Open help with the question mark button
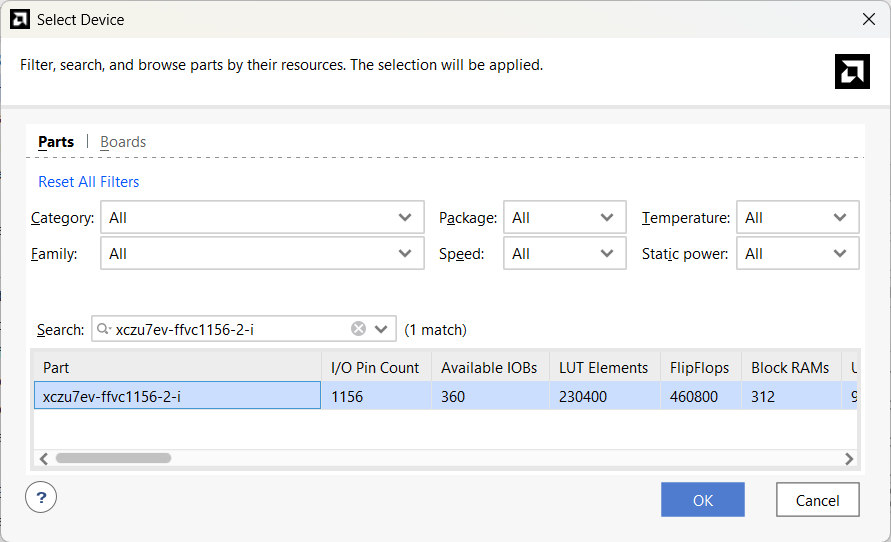 (41, 497)
